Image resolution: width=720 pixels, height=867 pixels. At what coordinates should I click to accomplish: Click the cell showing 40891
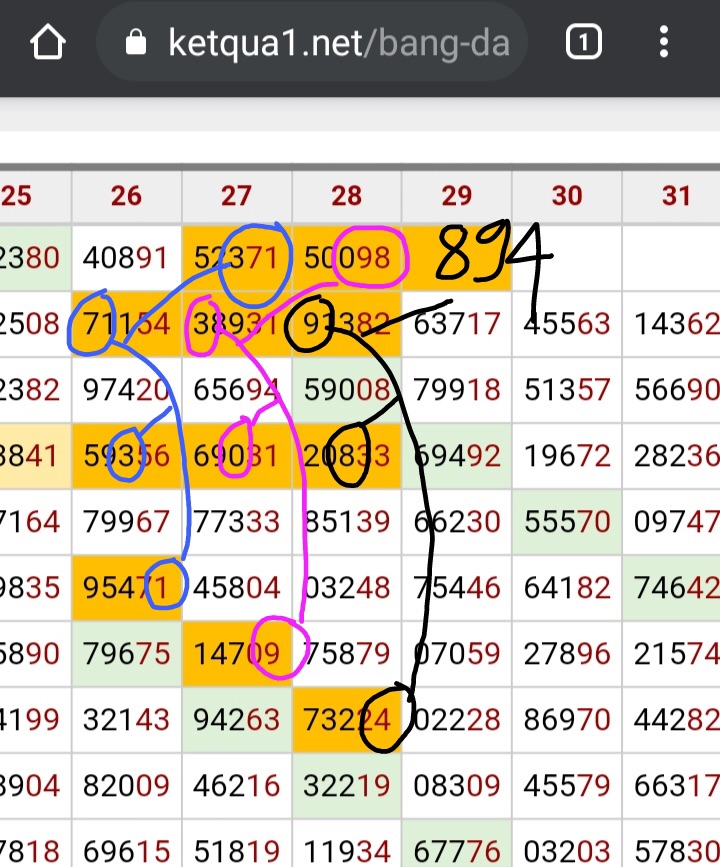point(126,258)
